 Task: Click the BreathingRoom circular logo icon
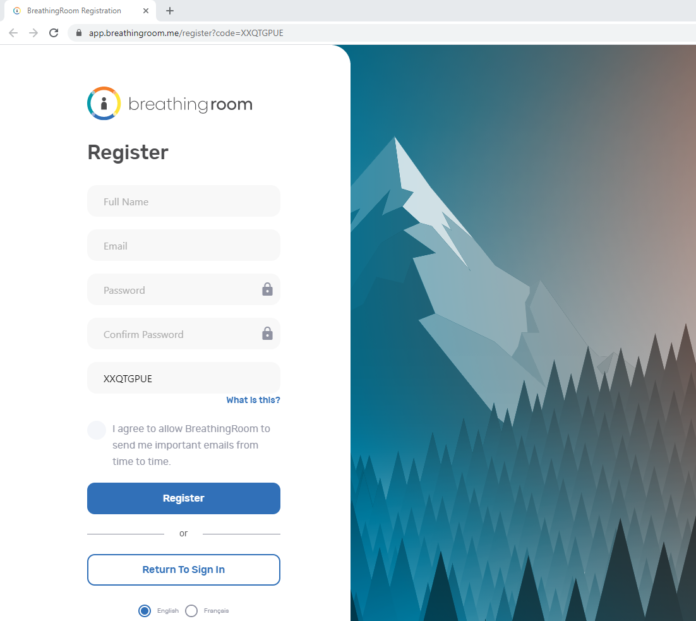104,103
